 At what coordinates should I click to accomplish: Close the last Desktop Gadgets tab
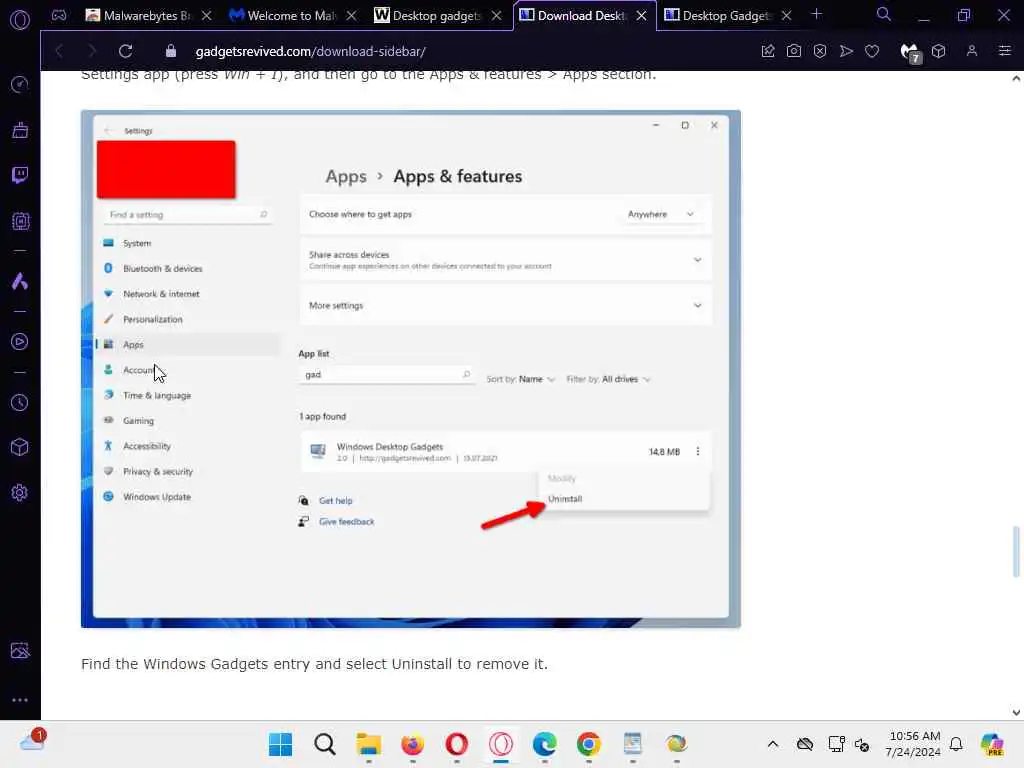pos(786,16)
